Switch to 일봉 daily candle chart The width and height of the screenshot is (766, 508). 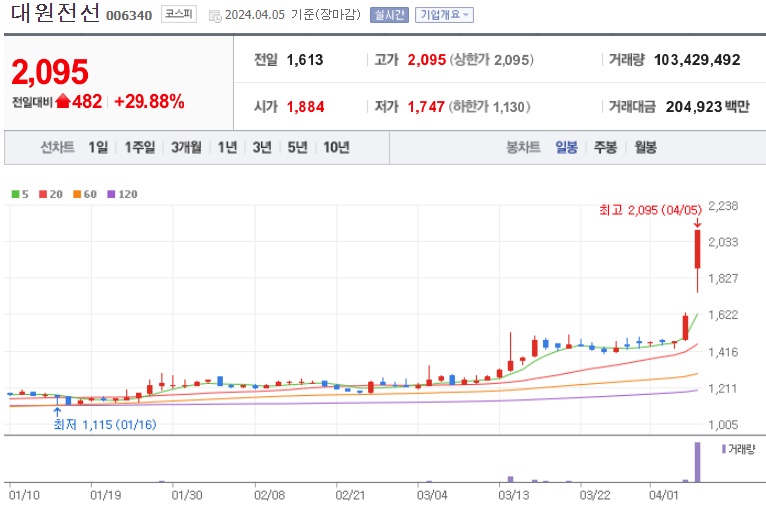(566, 147)
